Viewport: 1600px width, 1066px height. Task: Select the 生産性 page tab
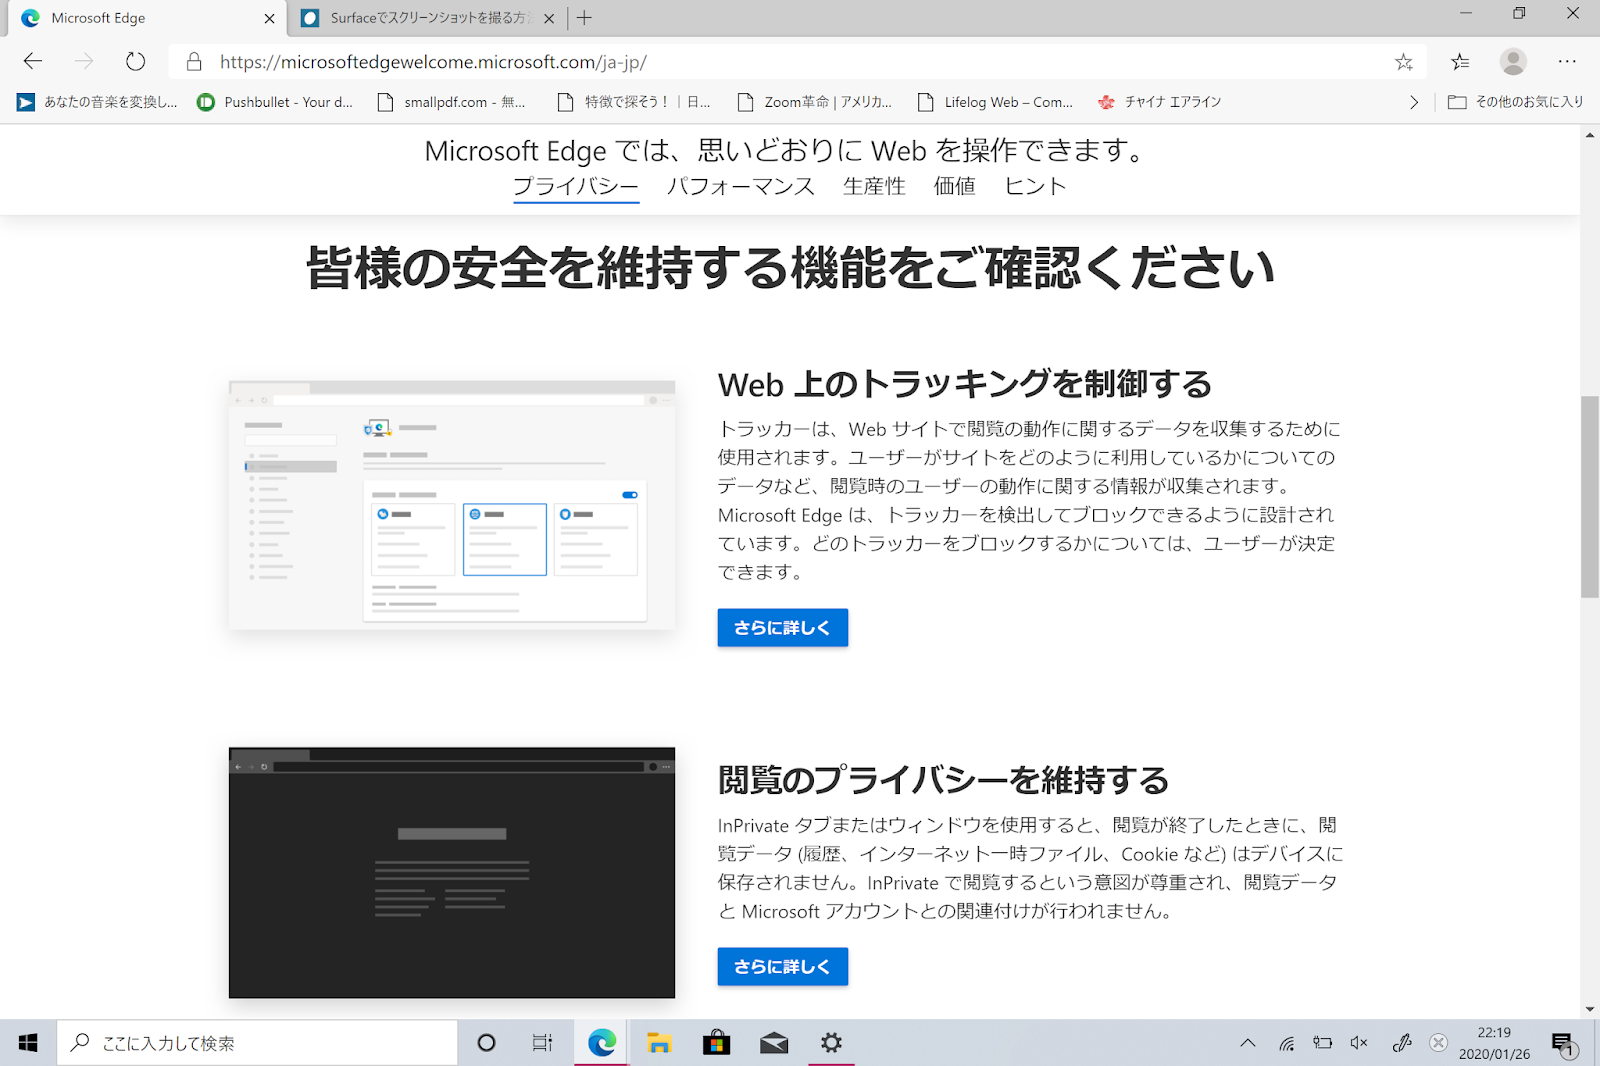click(874, 187)
